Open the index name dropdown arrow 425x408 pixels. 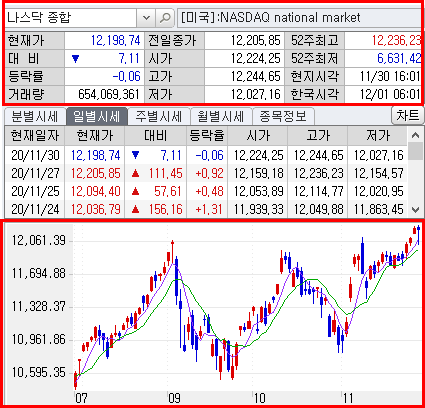[x=146, y=18]
